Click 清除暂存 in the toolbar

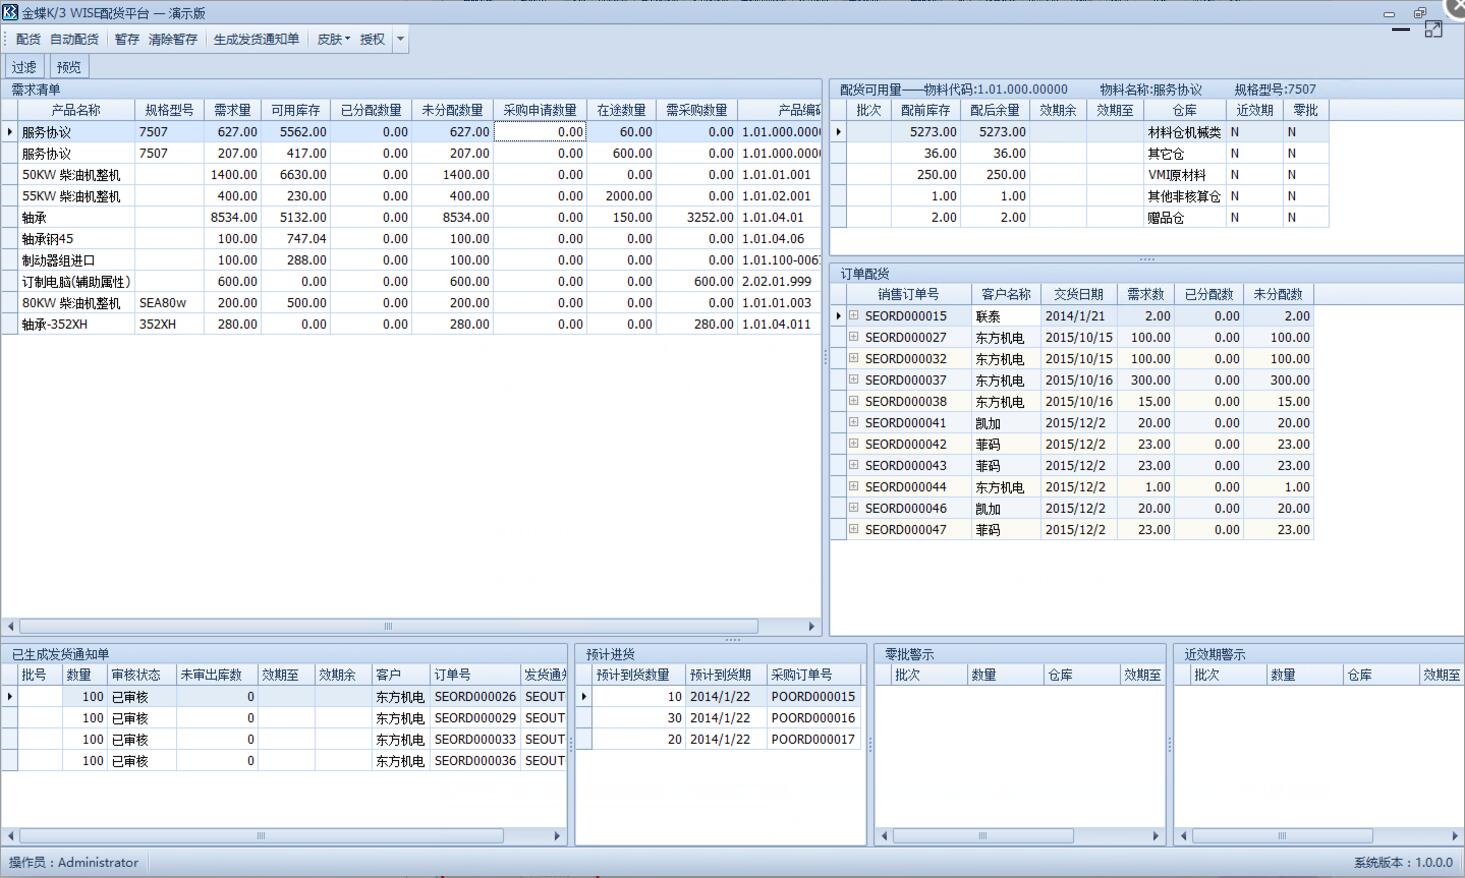173,39
